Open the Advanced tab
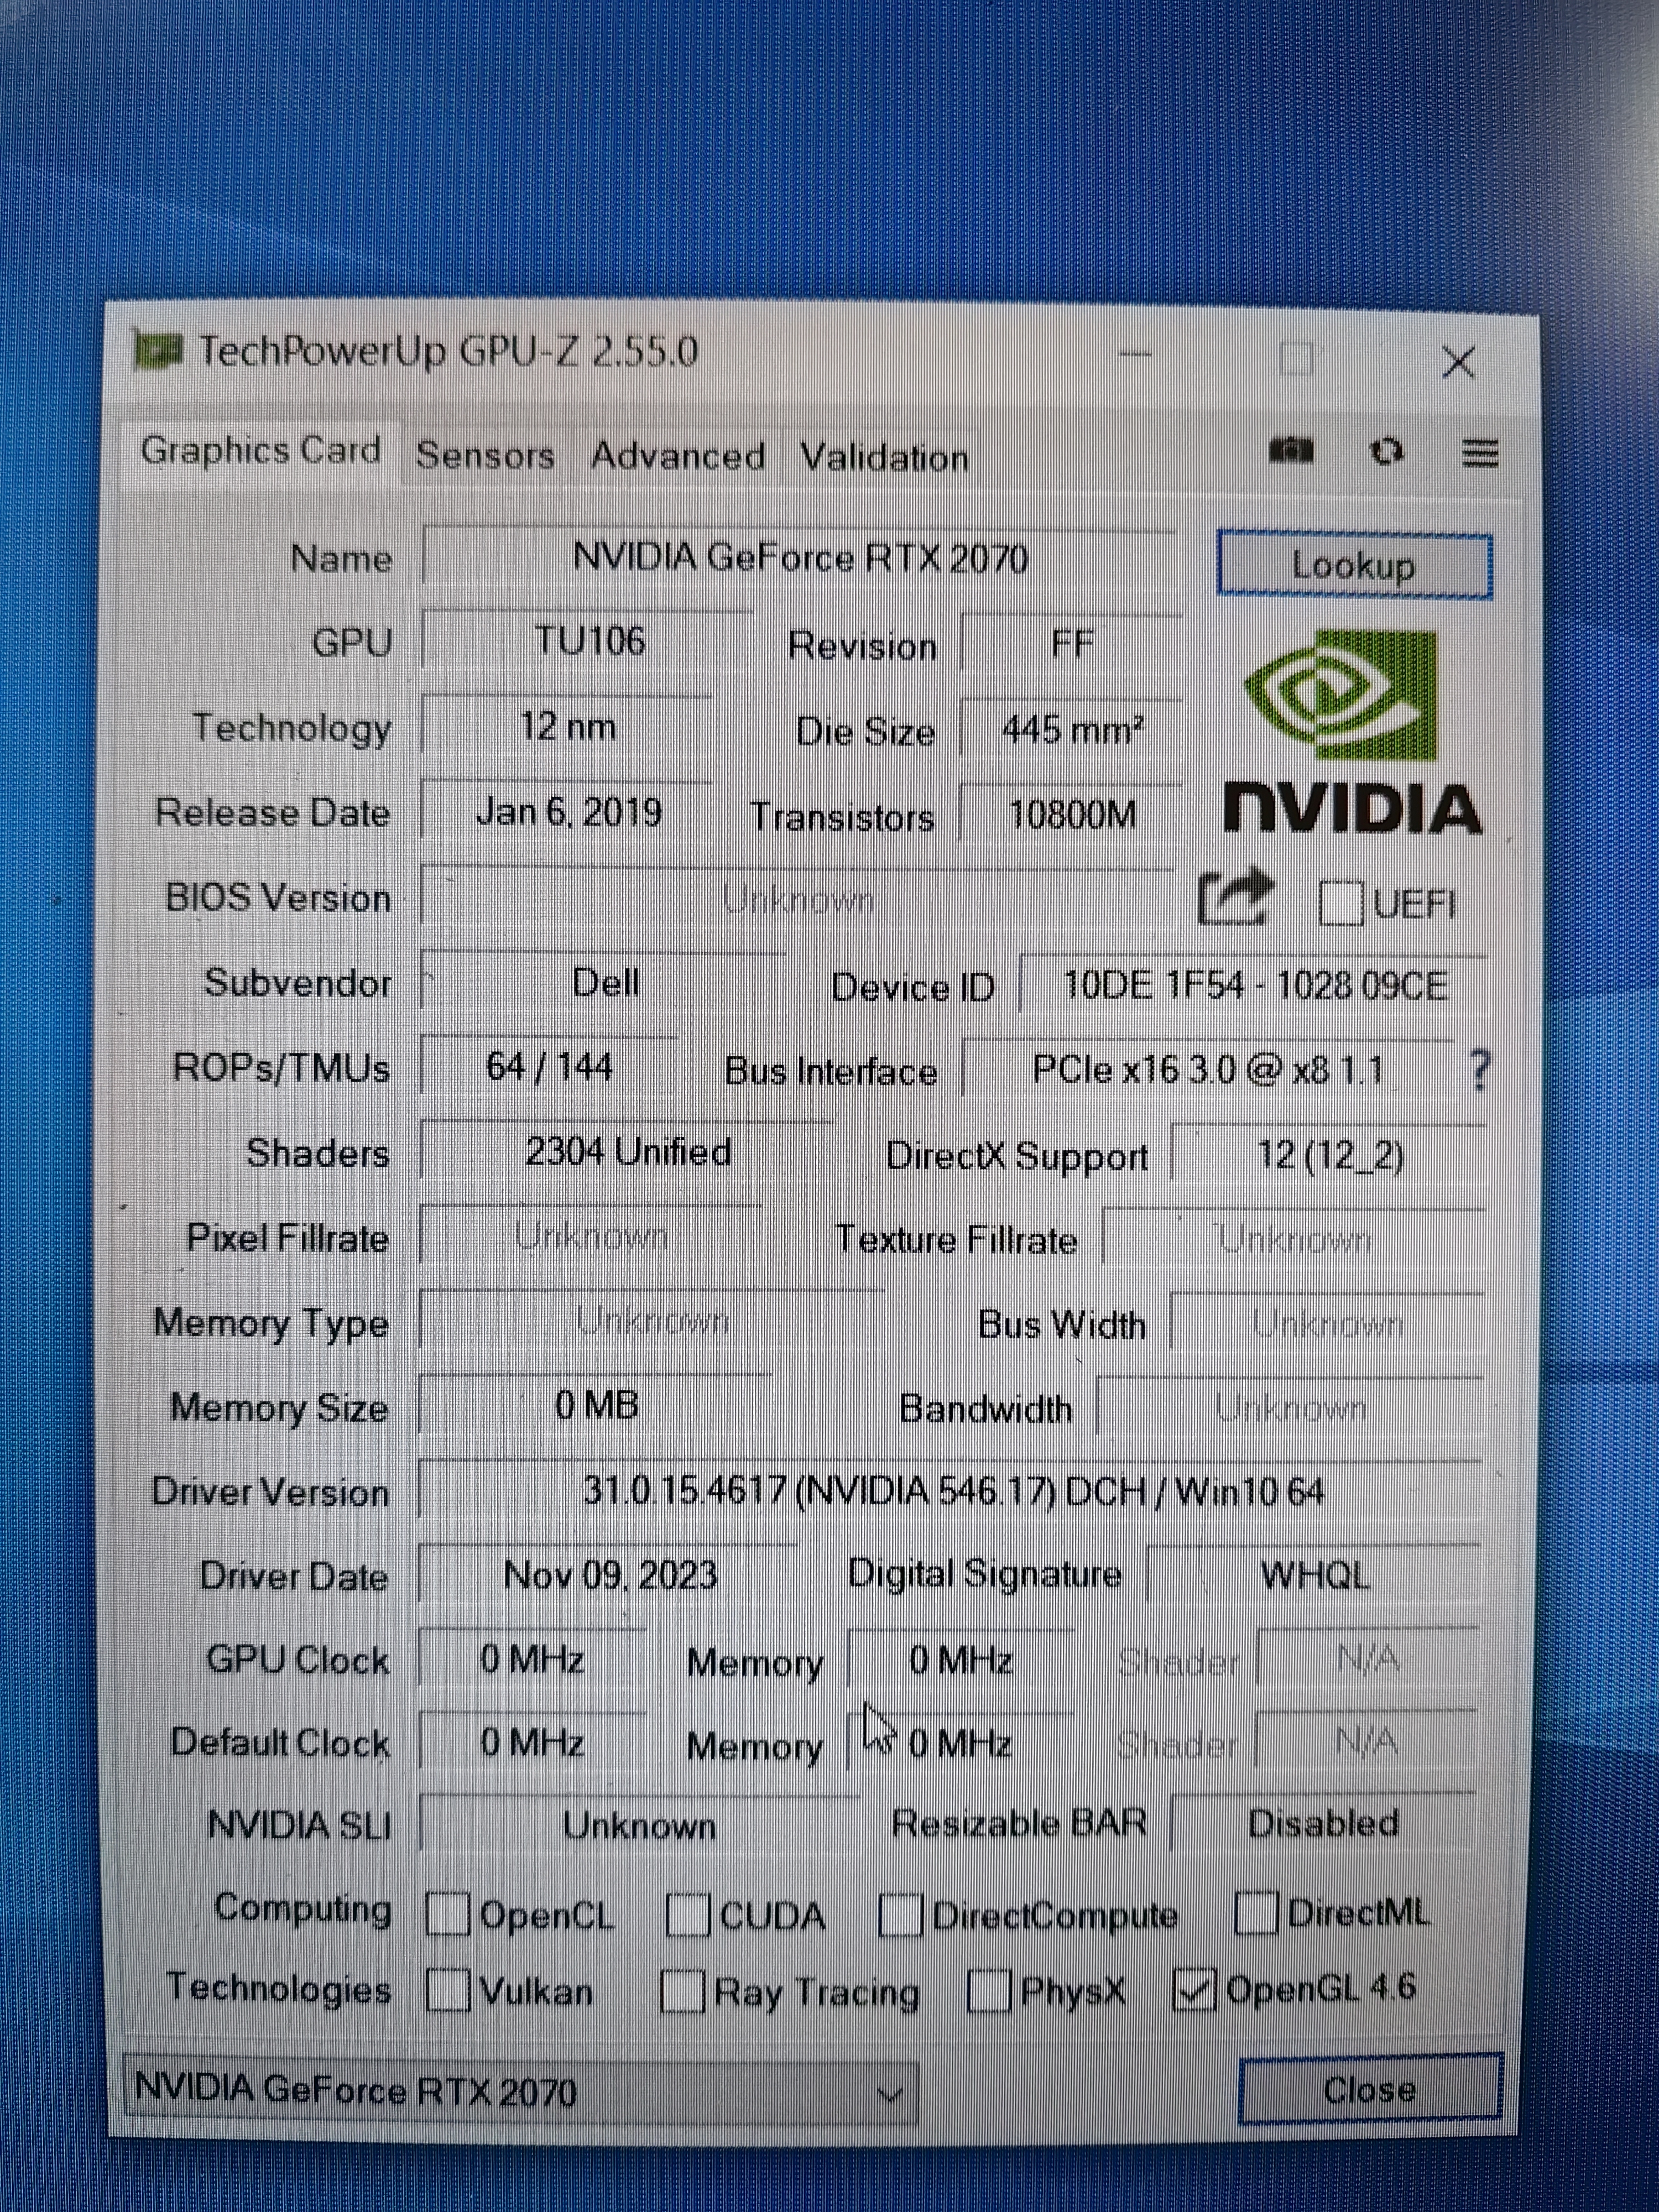Screen dimensions: 1659x2212 pyautogui.click(x=677, y=456)
